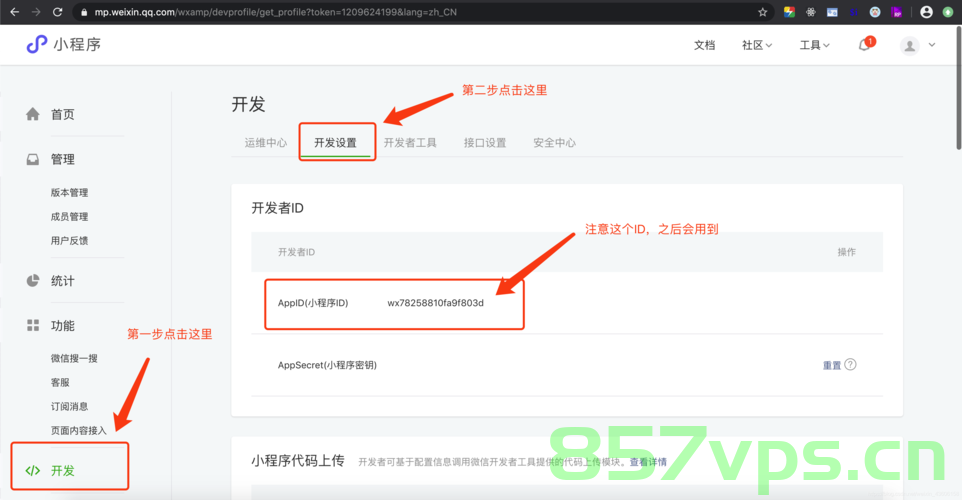Switch to the 开发者工具 tab
Viewport: 962px width, 500px height.
[410, 142]
